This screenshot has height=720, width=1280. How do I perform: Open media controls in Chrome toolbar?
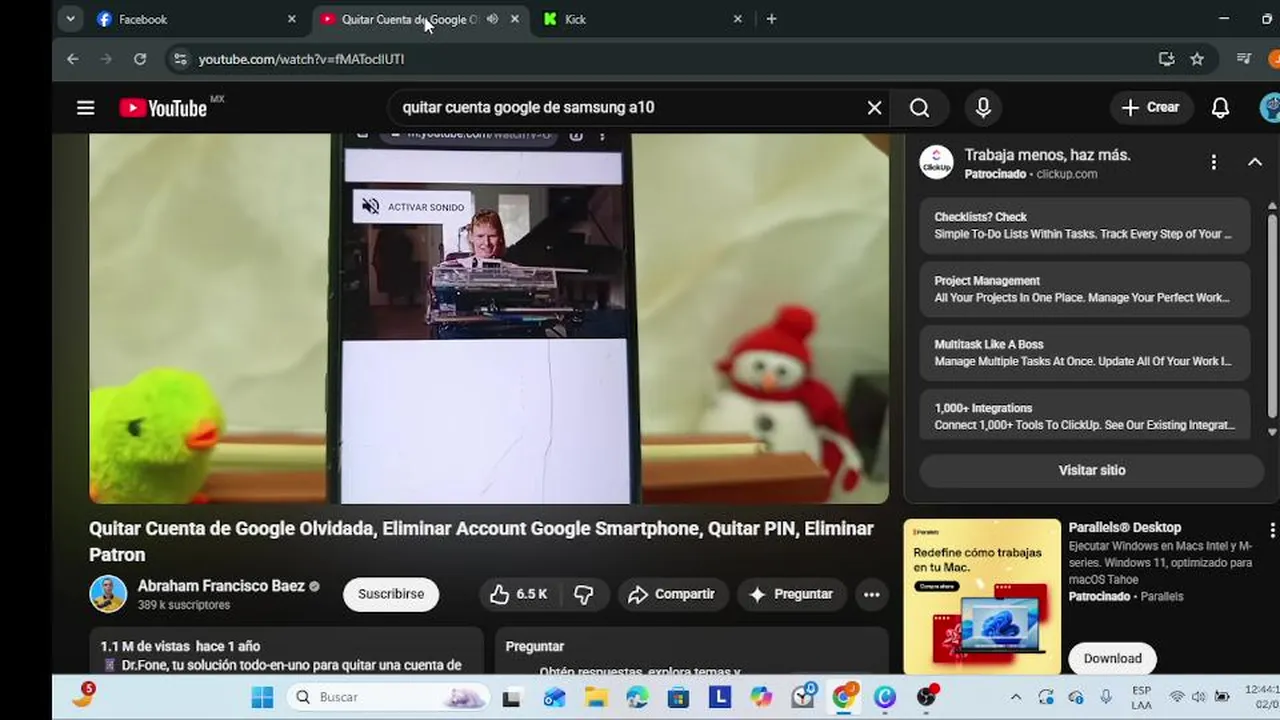pyautogui.click(x=1244, y=59)
